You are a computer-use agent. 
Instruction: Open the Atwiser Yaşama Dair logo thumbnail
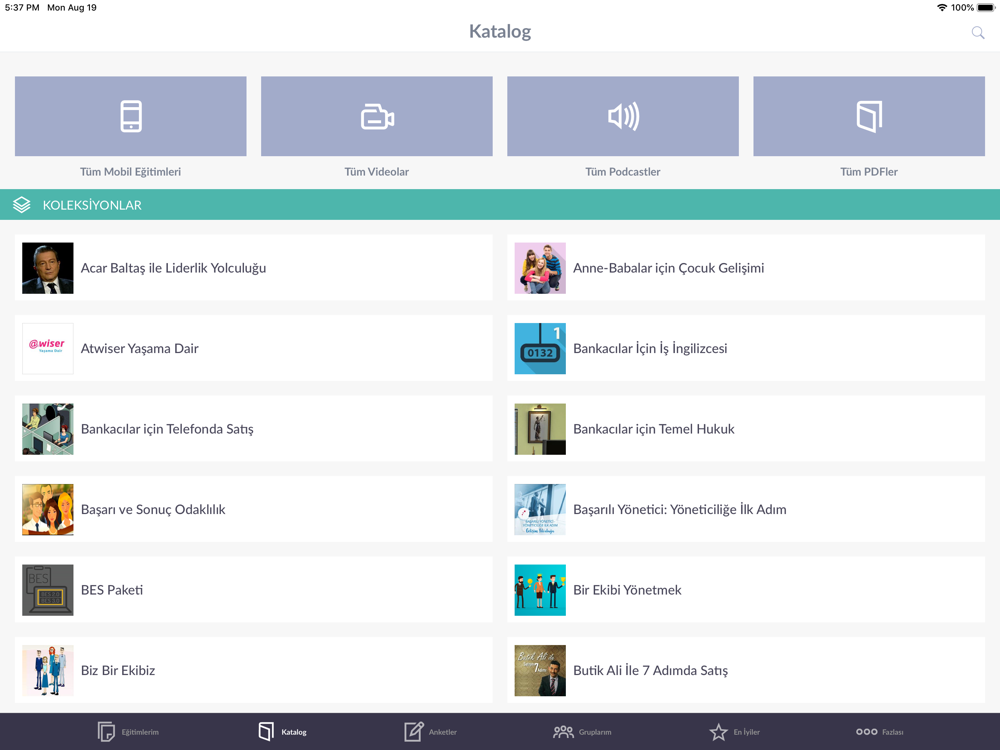48,348
